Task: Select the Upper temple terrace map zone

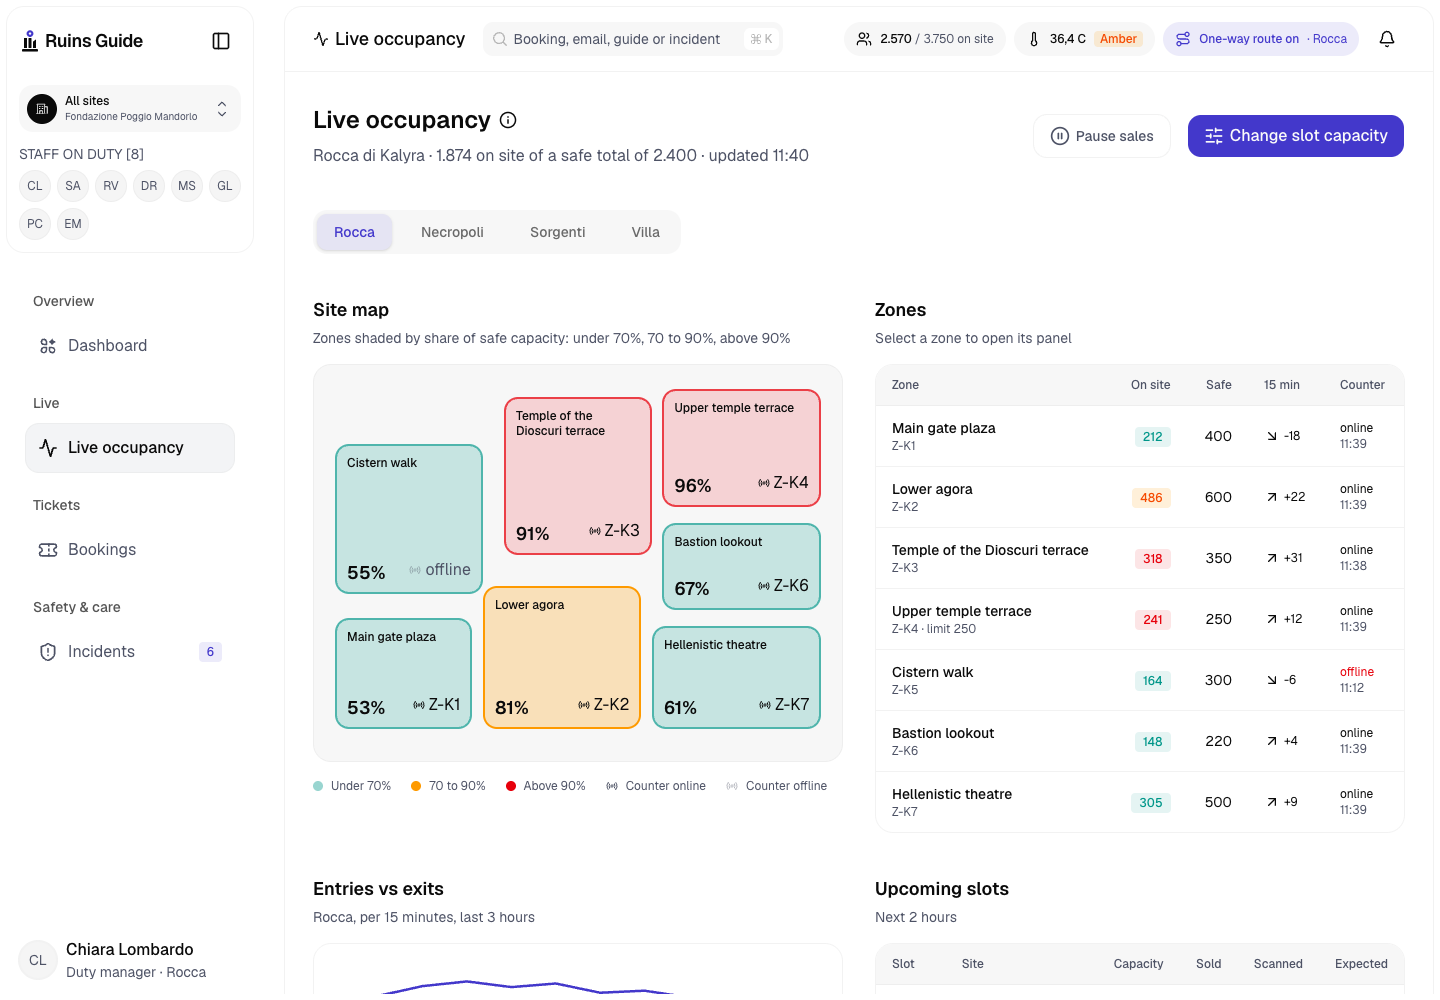Action: pyautogui.click(x=742, y=448)
